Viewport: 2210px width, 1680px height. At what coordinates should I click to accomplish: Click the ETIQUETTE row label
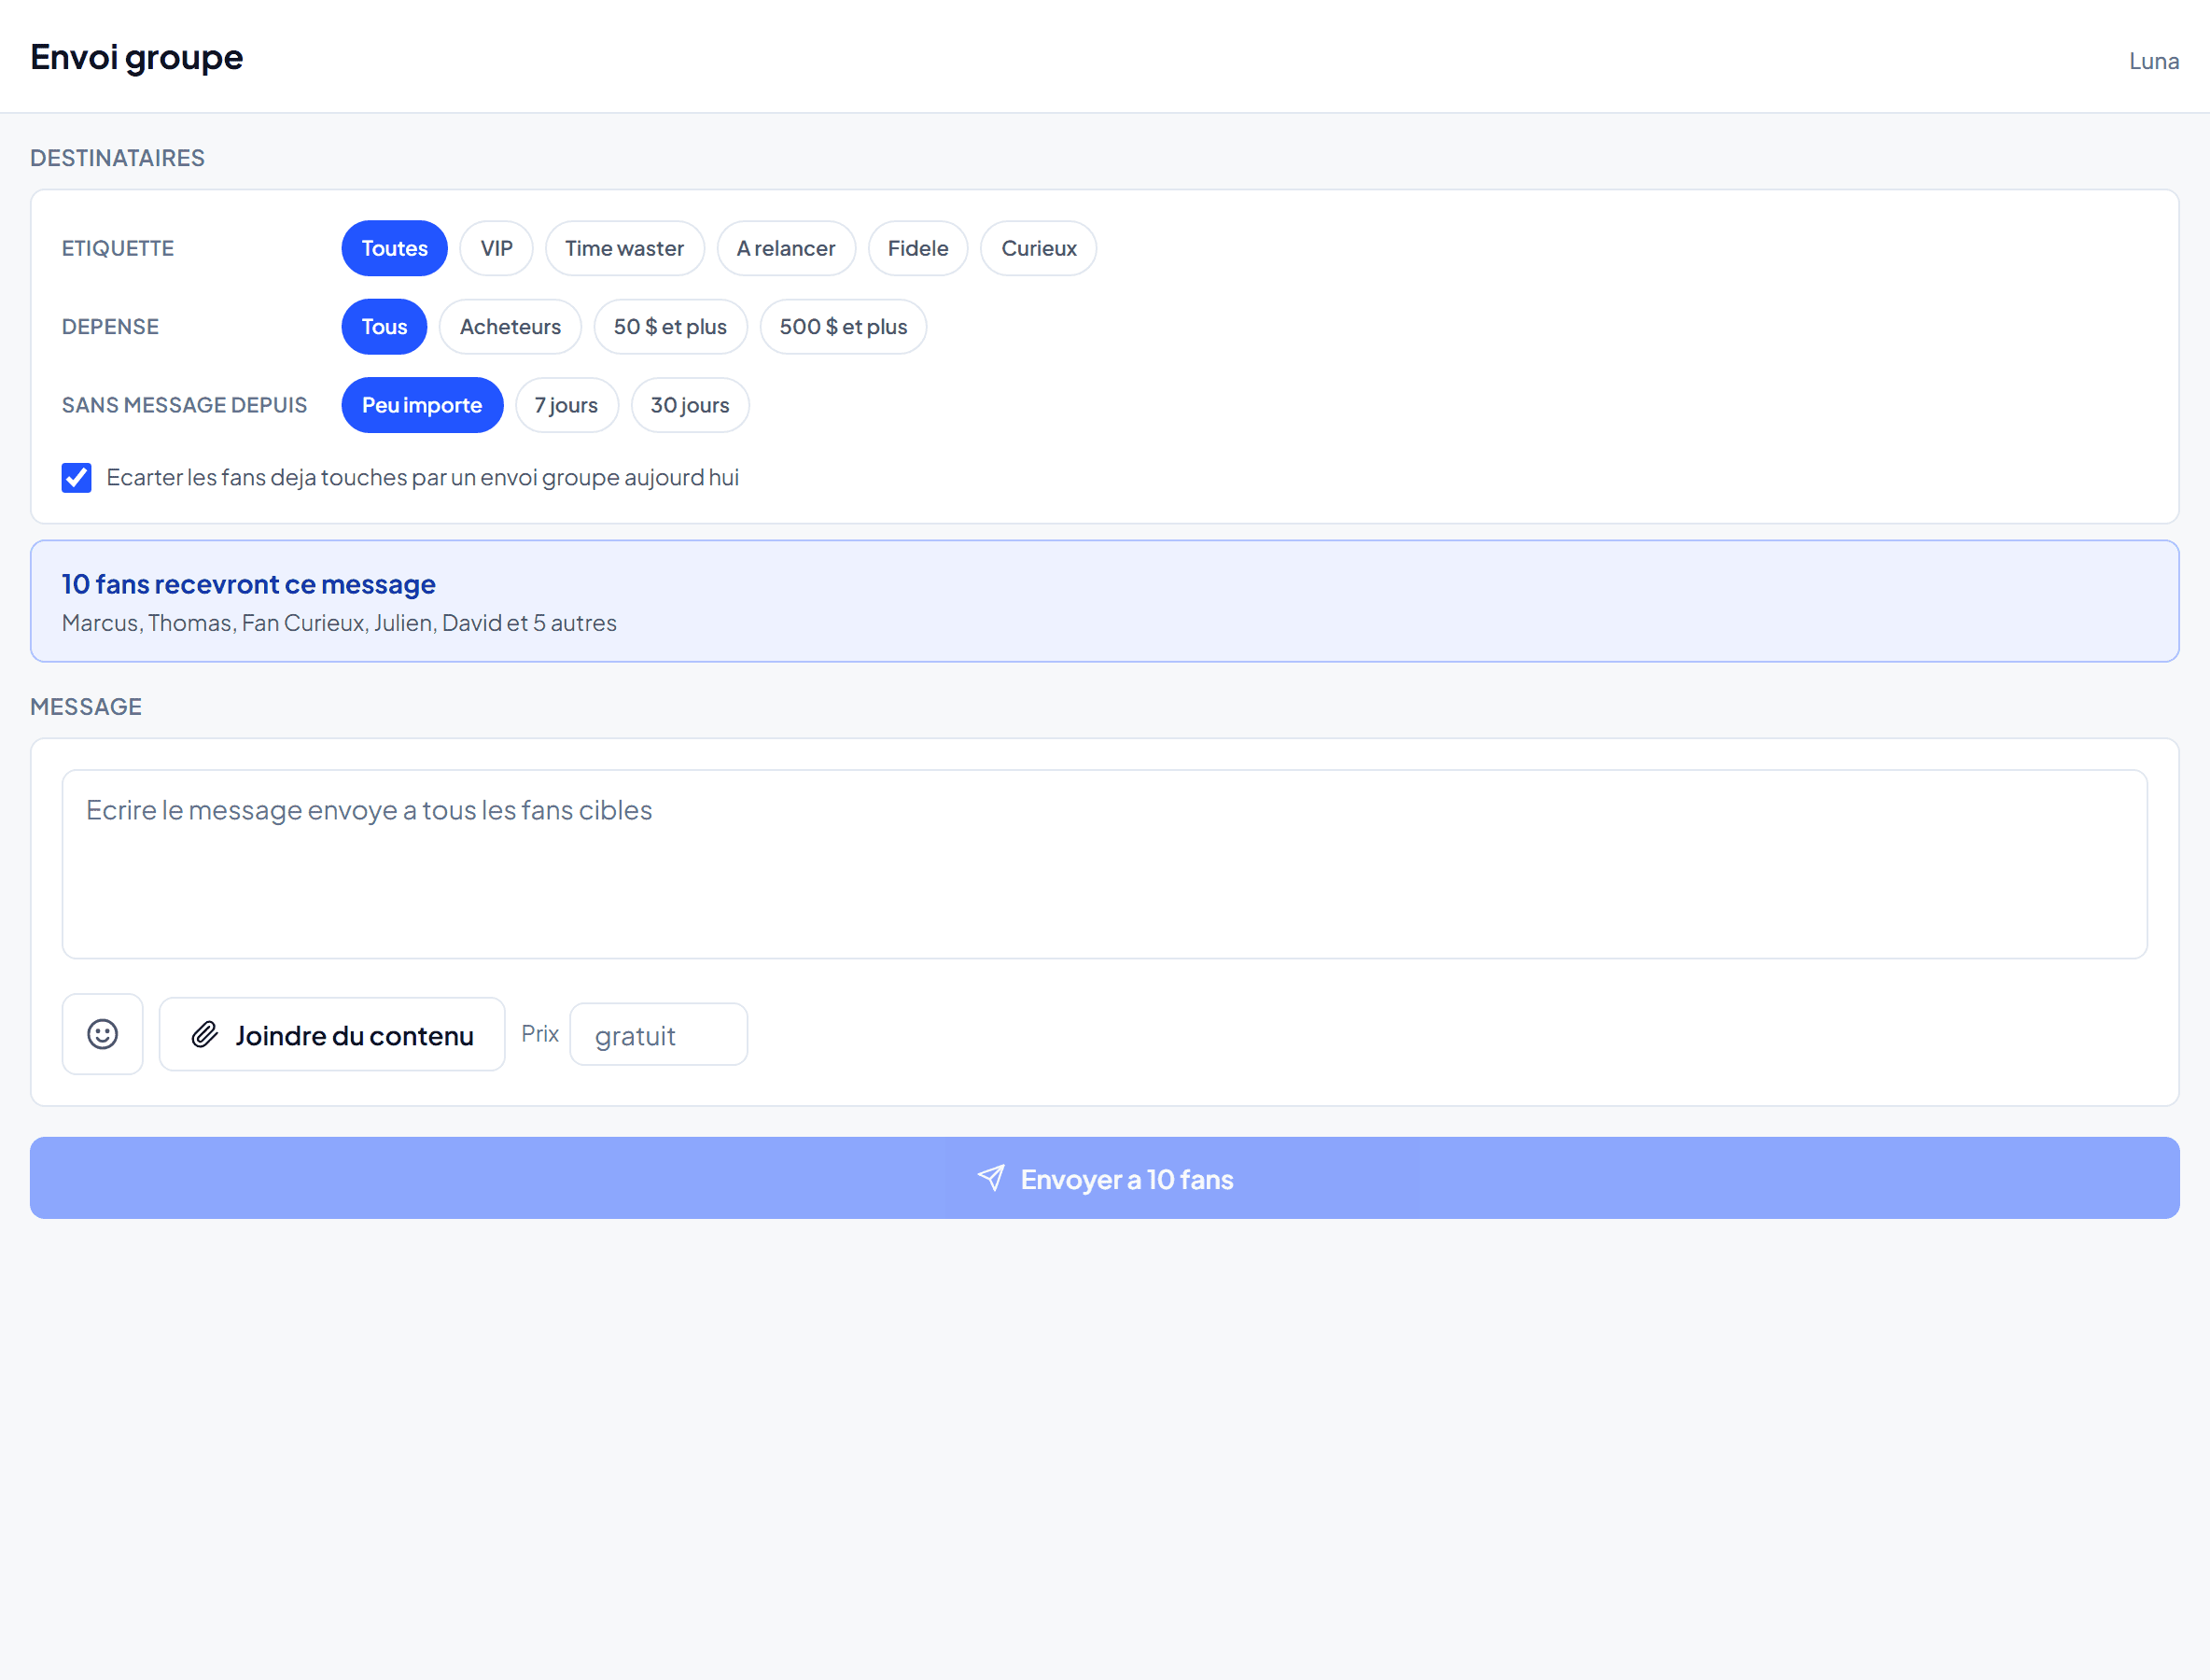(x=118, y=248)
